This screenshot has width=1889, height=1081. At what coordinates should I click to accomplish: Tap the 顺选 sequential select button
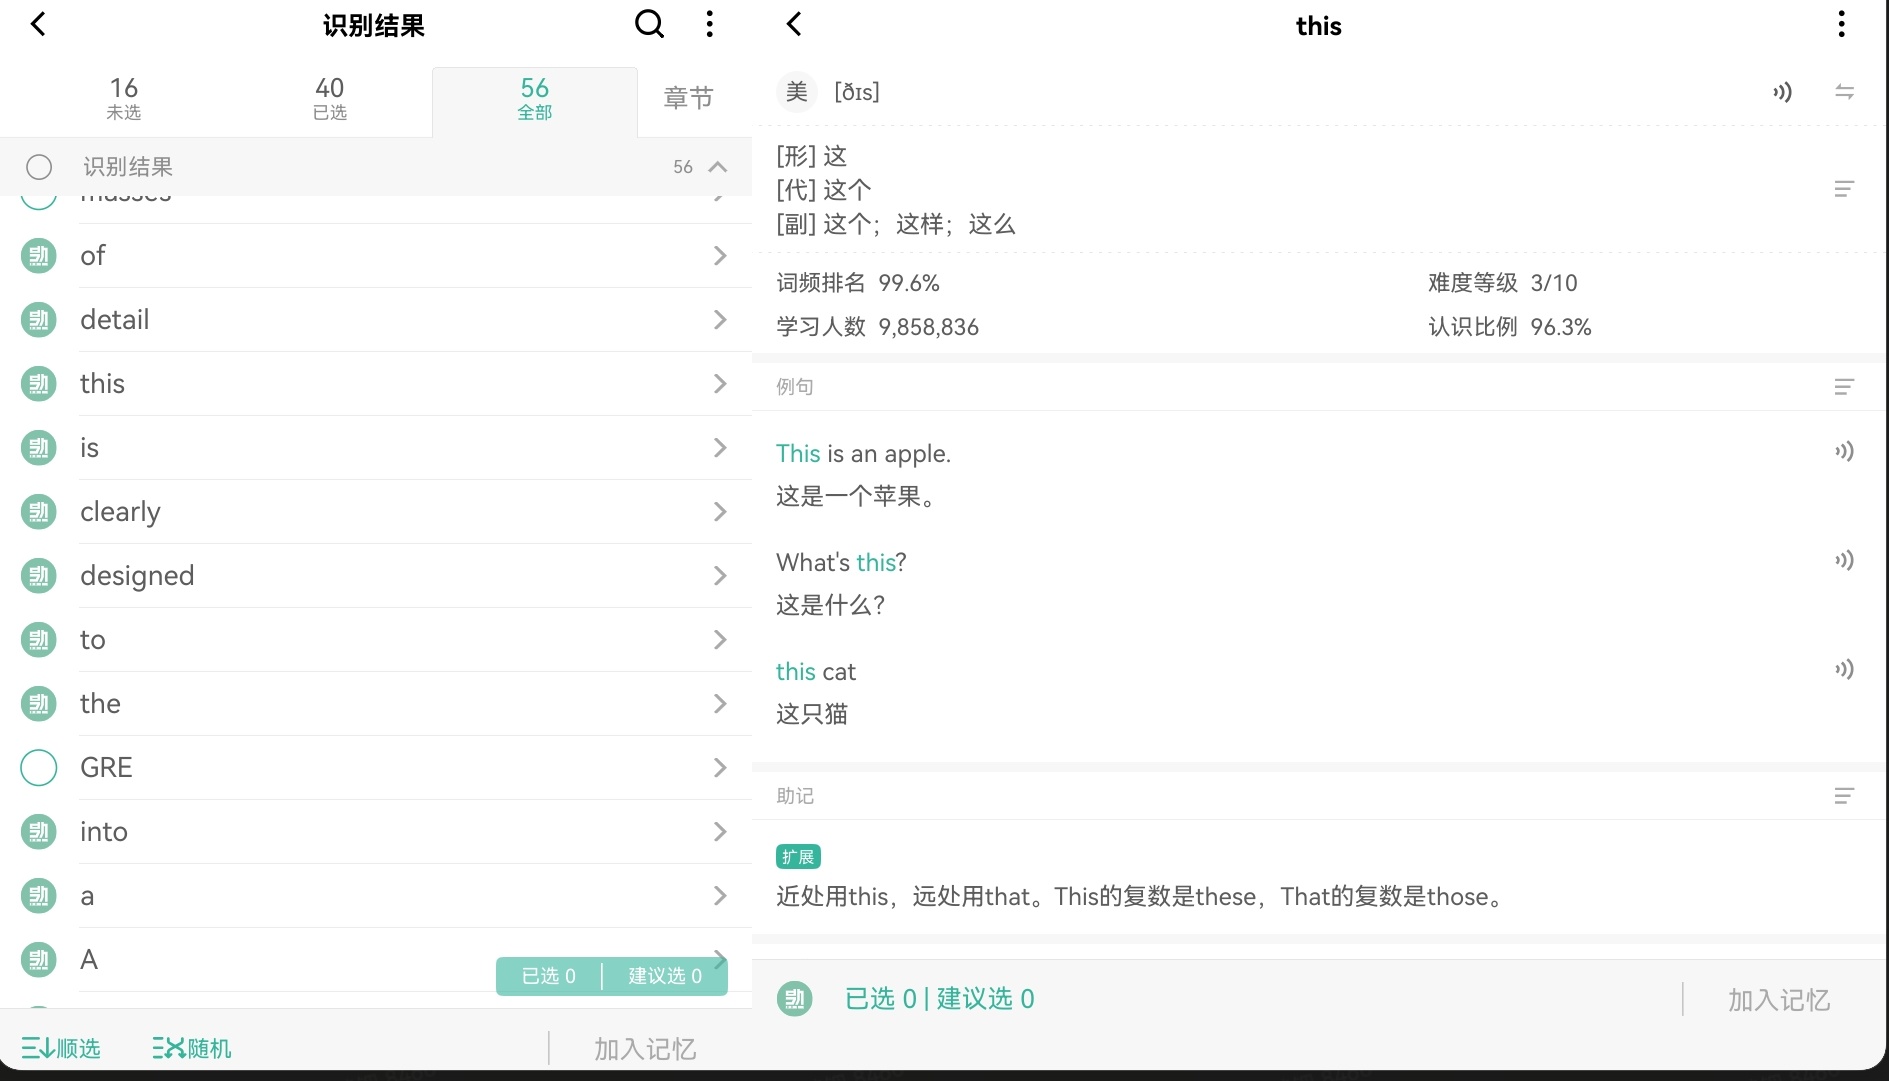tap(62, 1048)
